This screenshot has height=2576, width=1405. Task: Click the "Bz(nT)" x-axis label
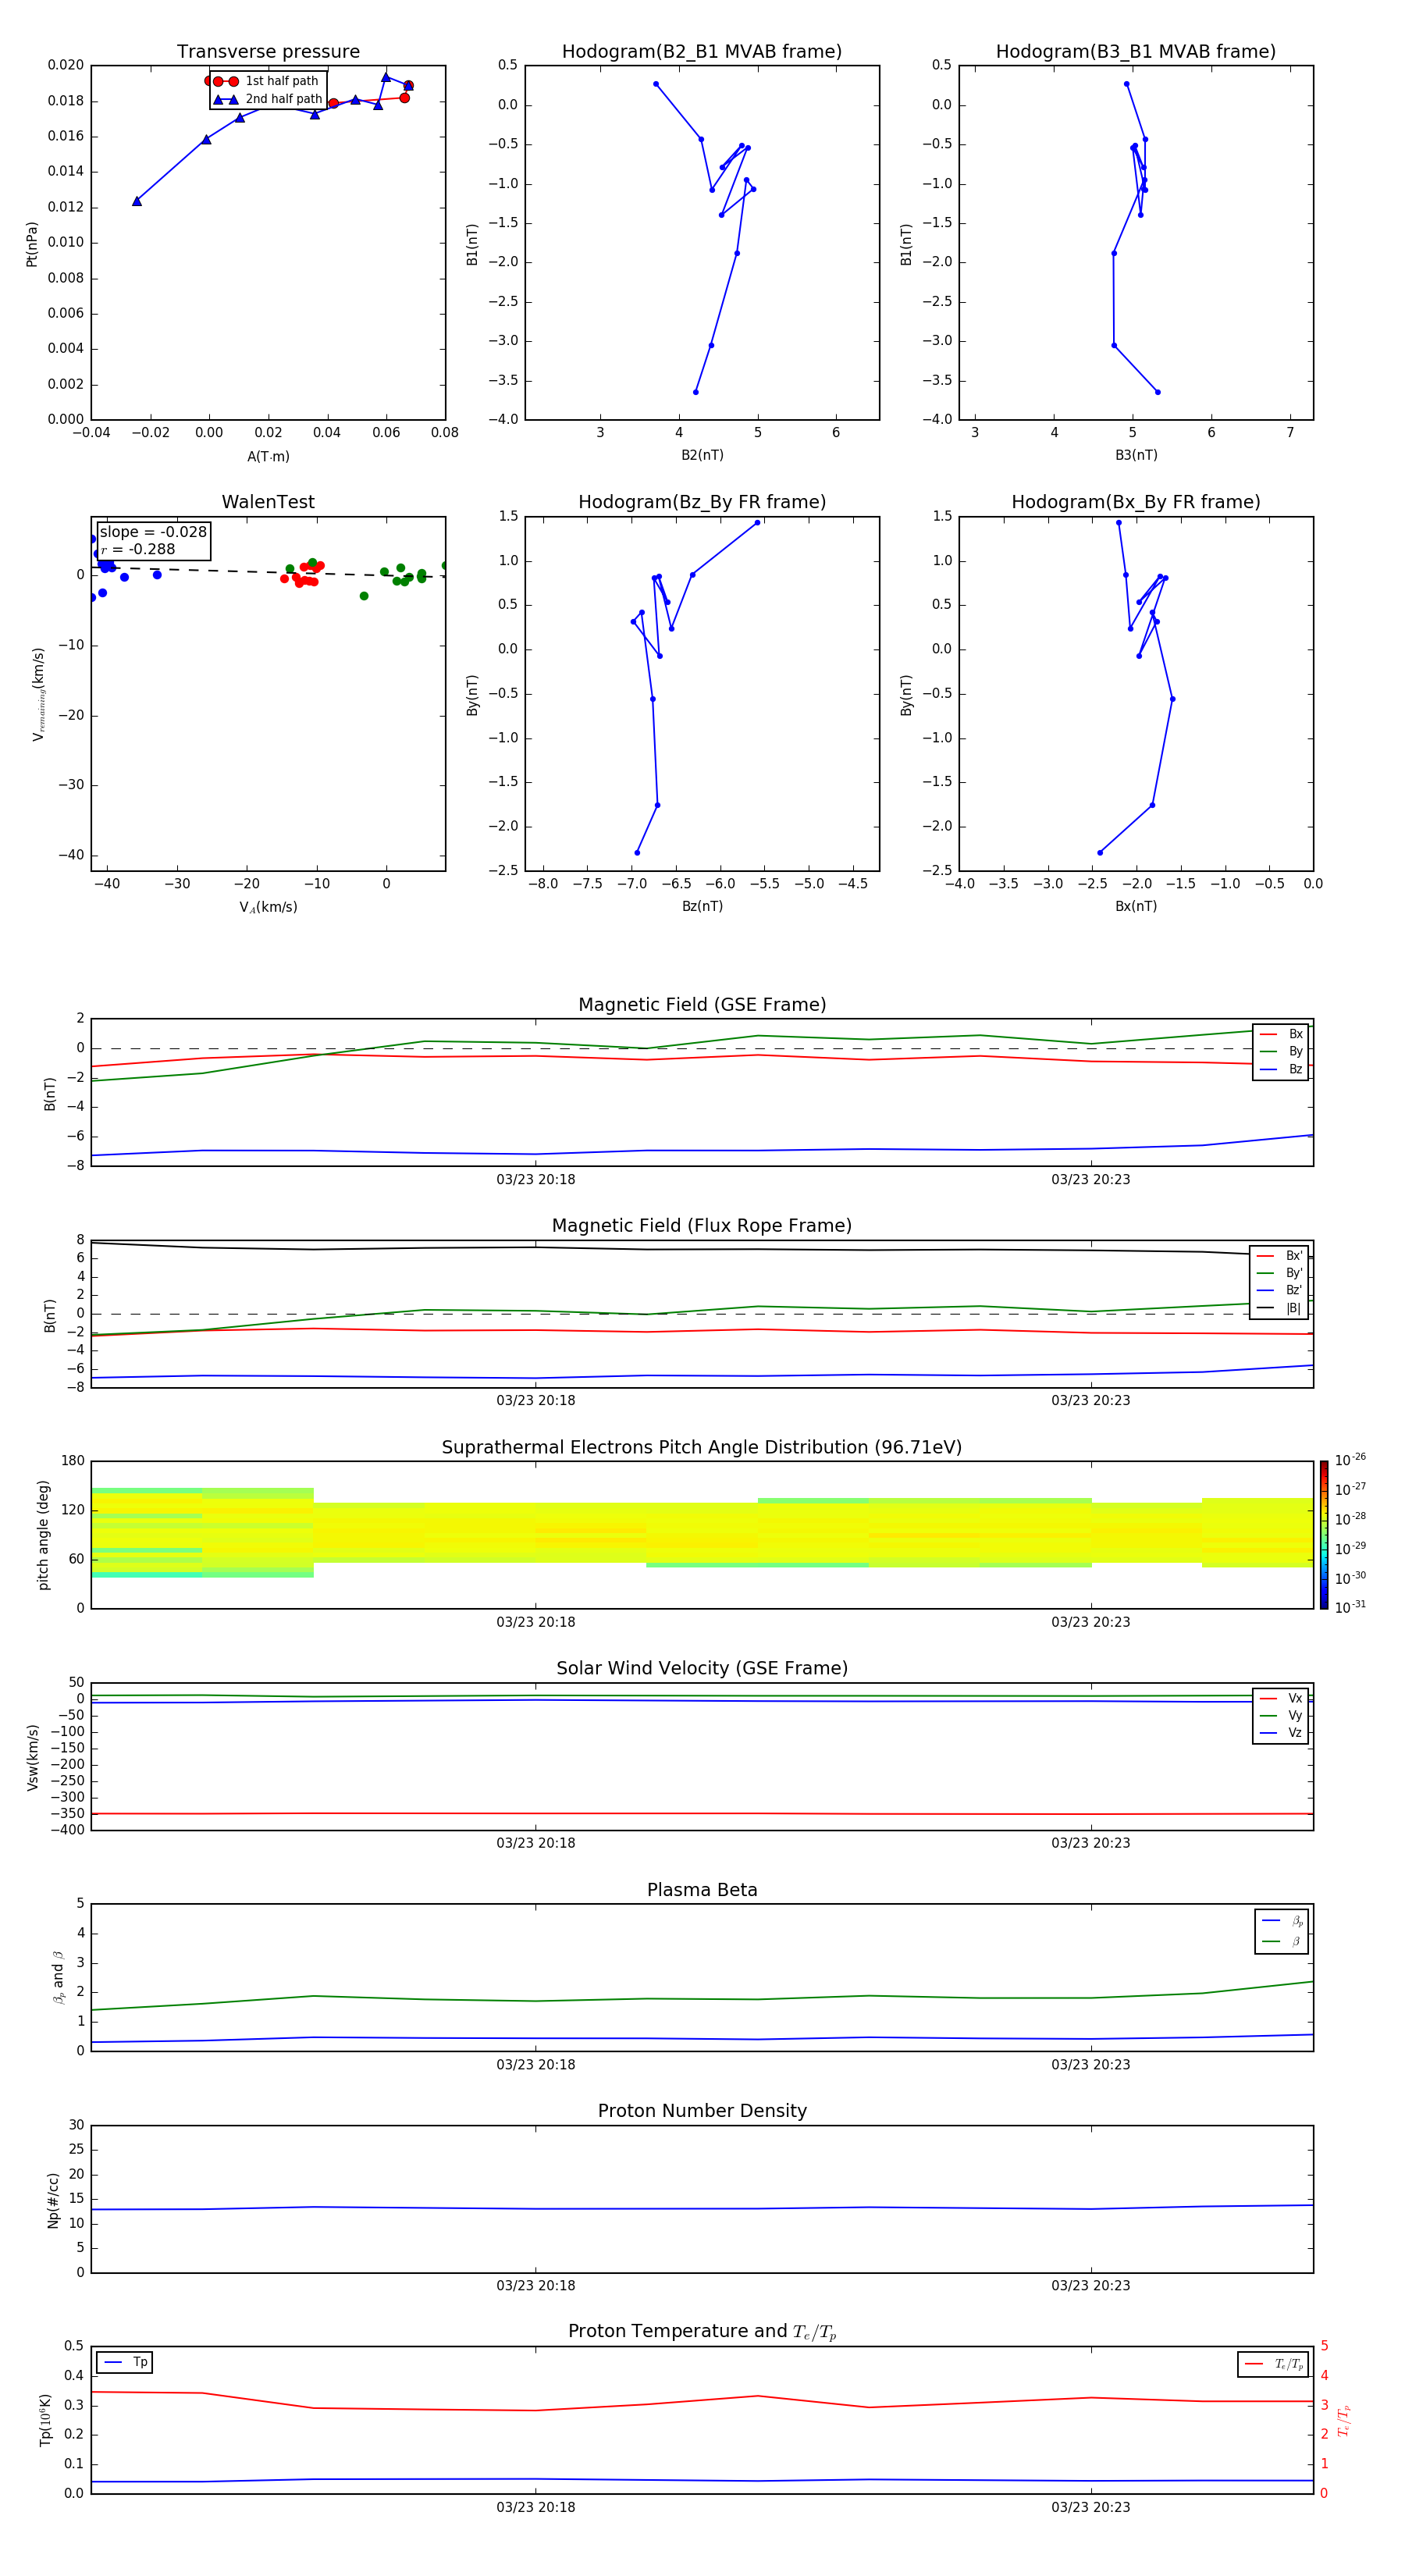702,906
